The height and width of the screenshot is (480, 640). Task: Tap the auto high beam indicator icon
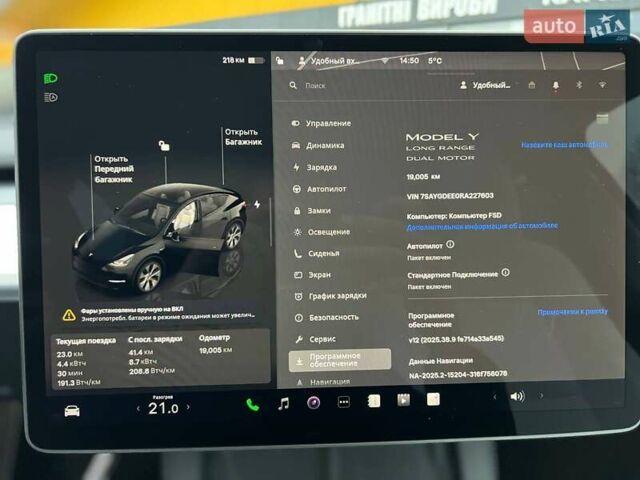[x=51, y=98]
